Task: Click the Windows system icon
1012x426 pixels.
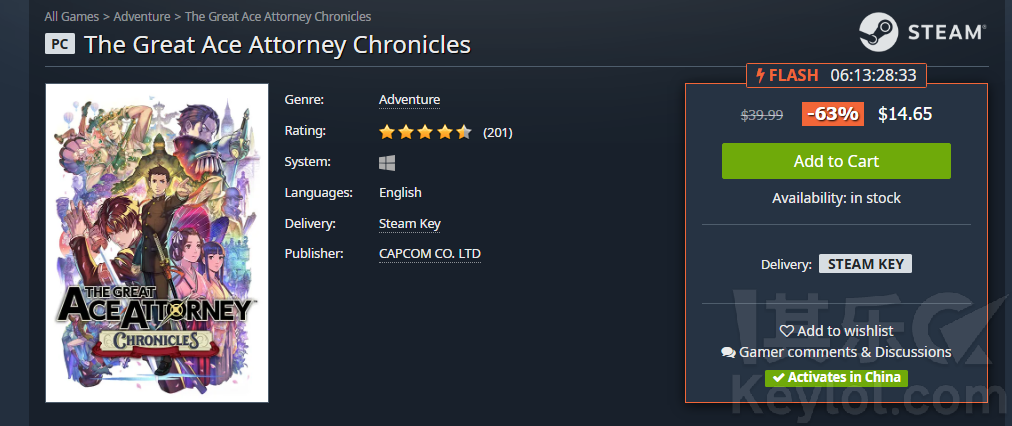Action: pyautogui.click(x=387, y=163)
